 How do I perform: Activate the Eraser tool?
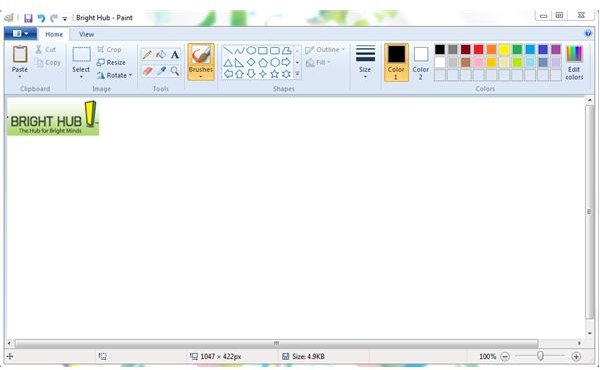(147, 71)
